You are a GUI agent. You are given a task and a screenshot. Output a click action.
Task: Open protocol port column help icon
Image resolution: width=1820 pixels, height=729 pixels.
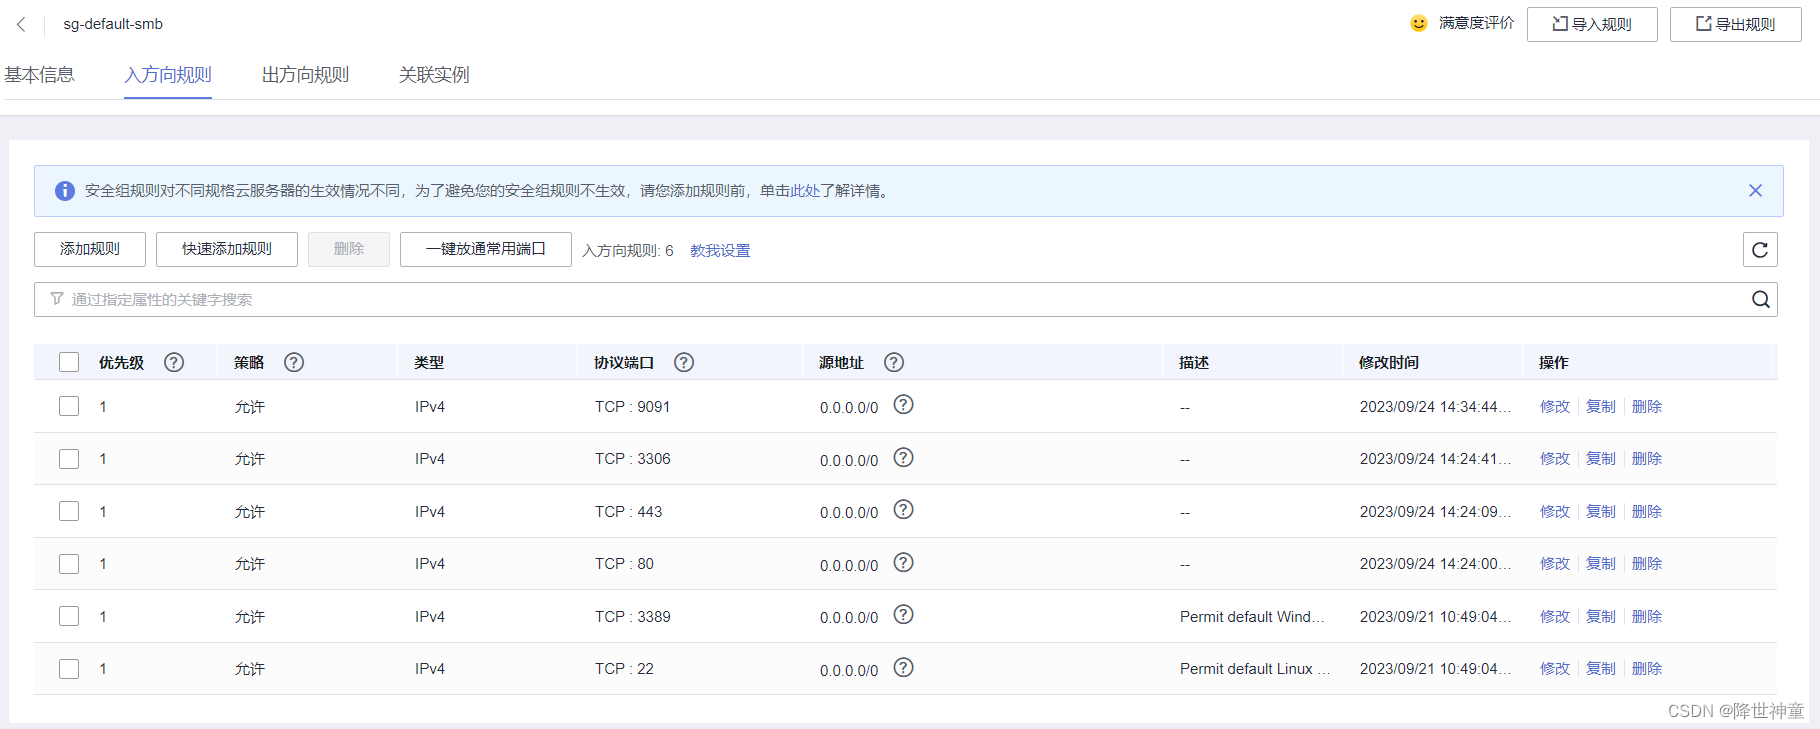pyautogui.click(x=684, y=362)
